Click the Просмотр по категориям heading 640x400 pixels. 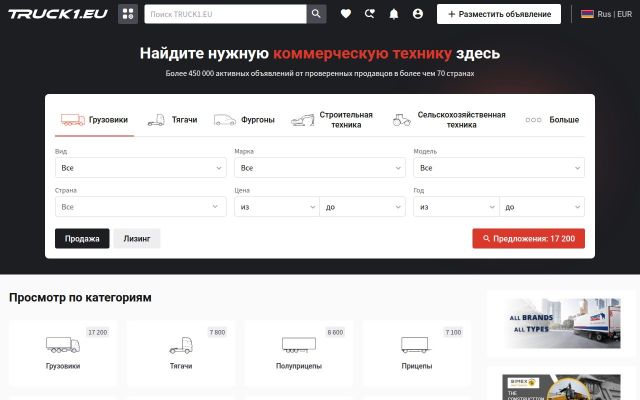point(80,298)
